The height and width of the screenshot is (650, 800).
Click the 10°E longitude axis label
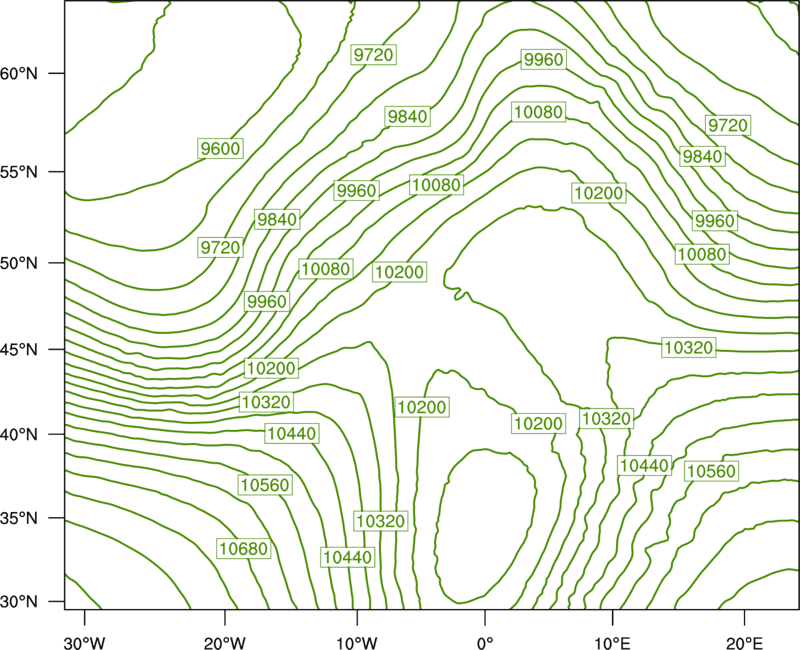[x=613, y=643]
